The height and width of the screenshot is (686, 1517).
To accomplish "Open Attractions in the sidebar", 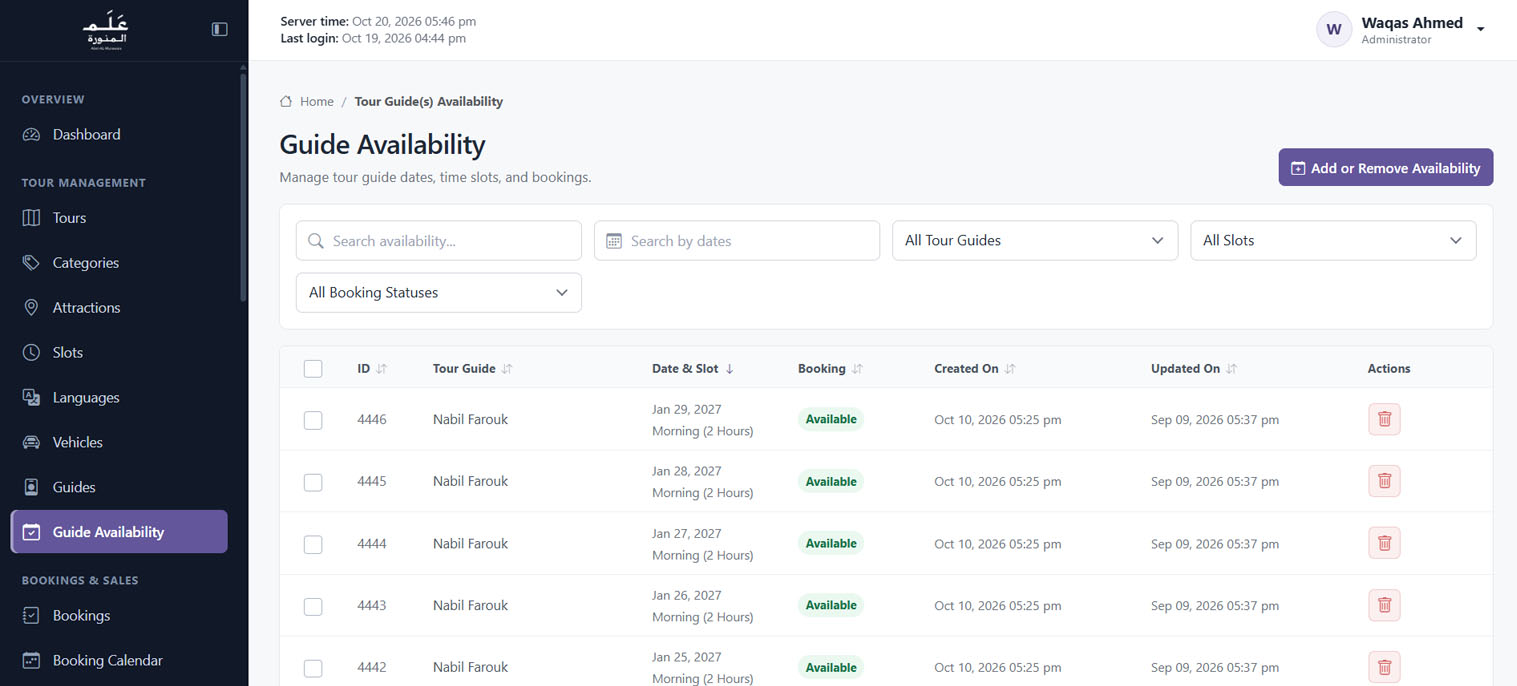I will click(120, 308).
